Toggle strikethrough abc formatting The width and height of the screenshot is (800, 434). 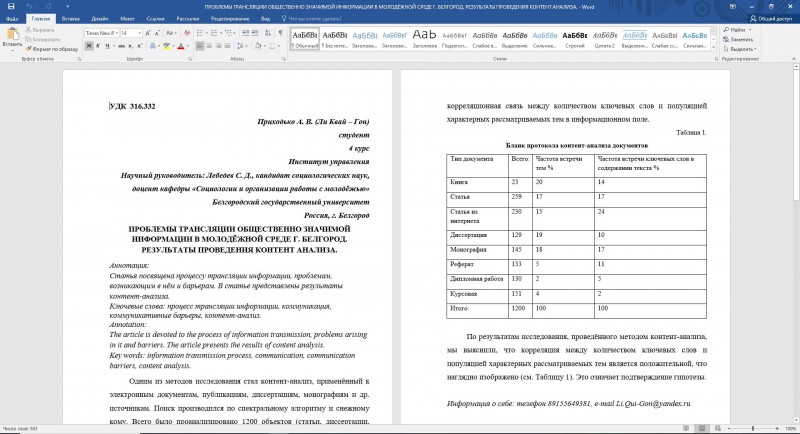pyautogui.click(x=121, y=46)
